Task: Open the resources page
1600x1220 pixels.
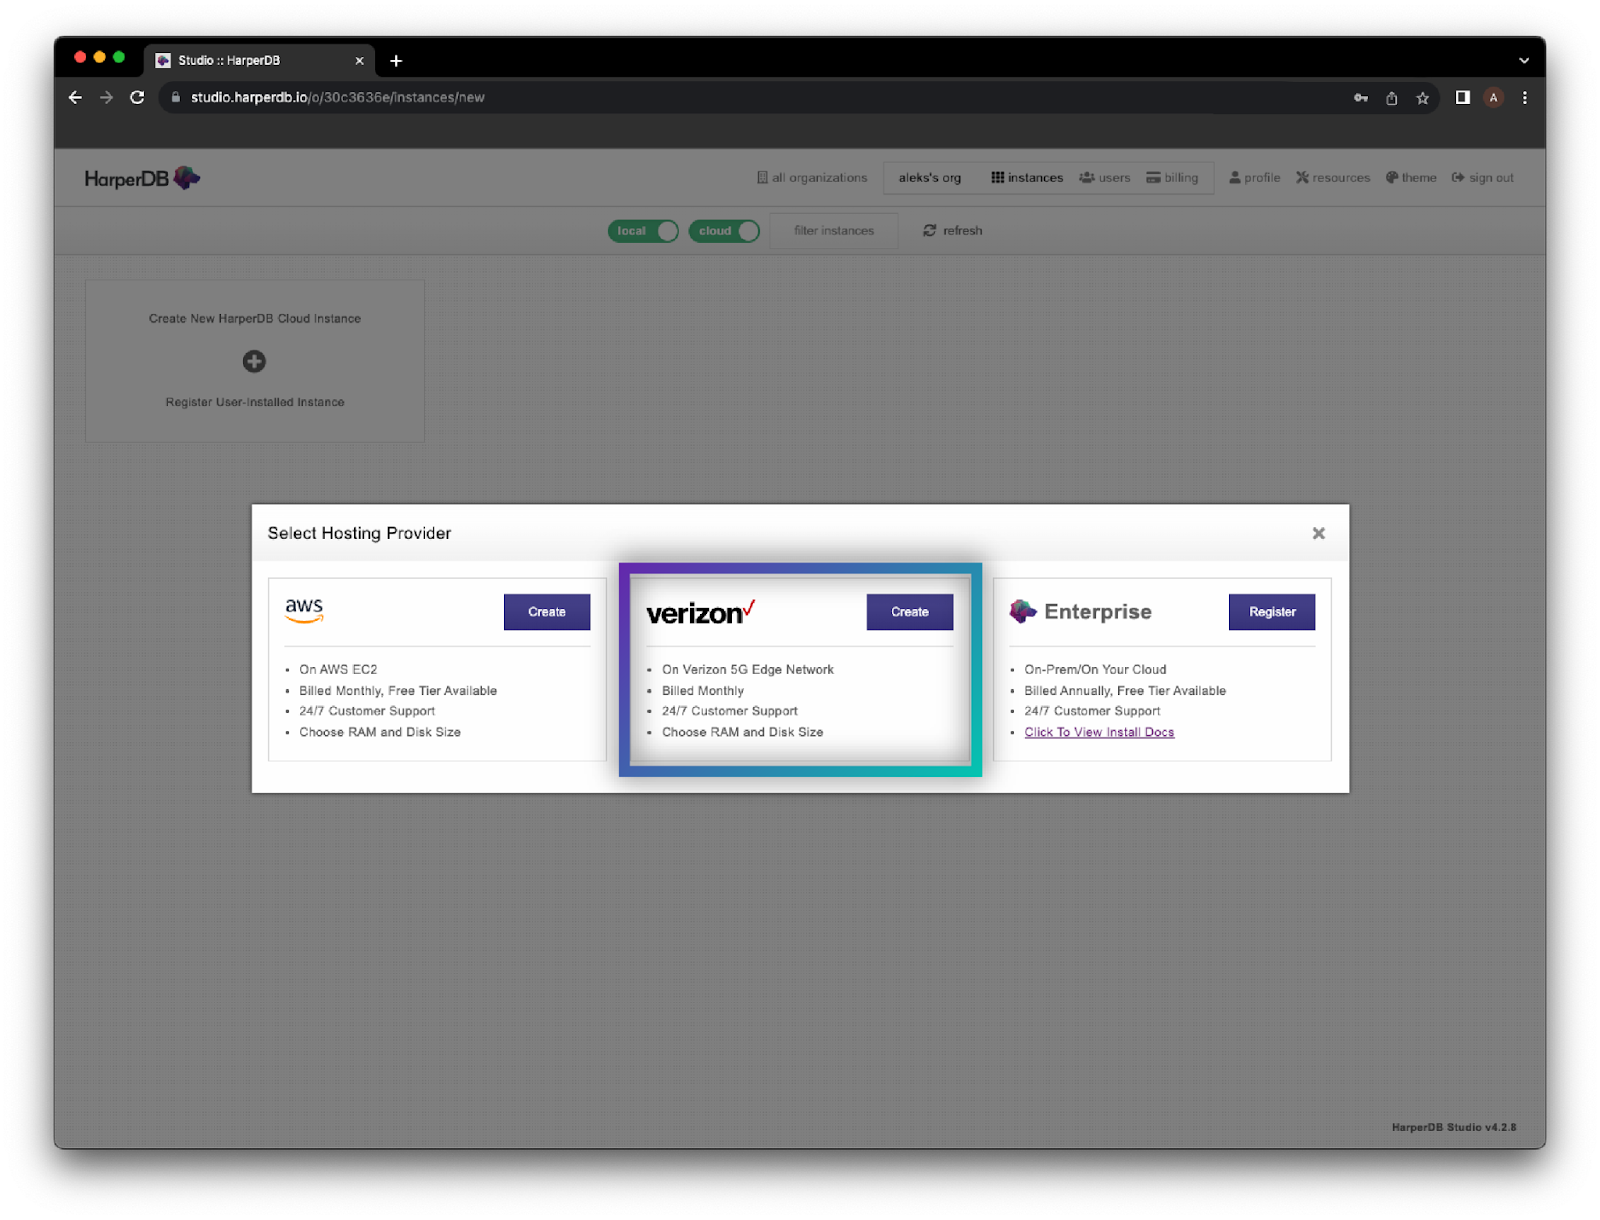Action: (1333, 177)
